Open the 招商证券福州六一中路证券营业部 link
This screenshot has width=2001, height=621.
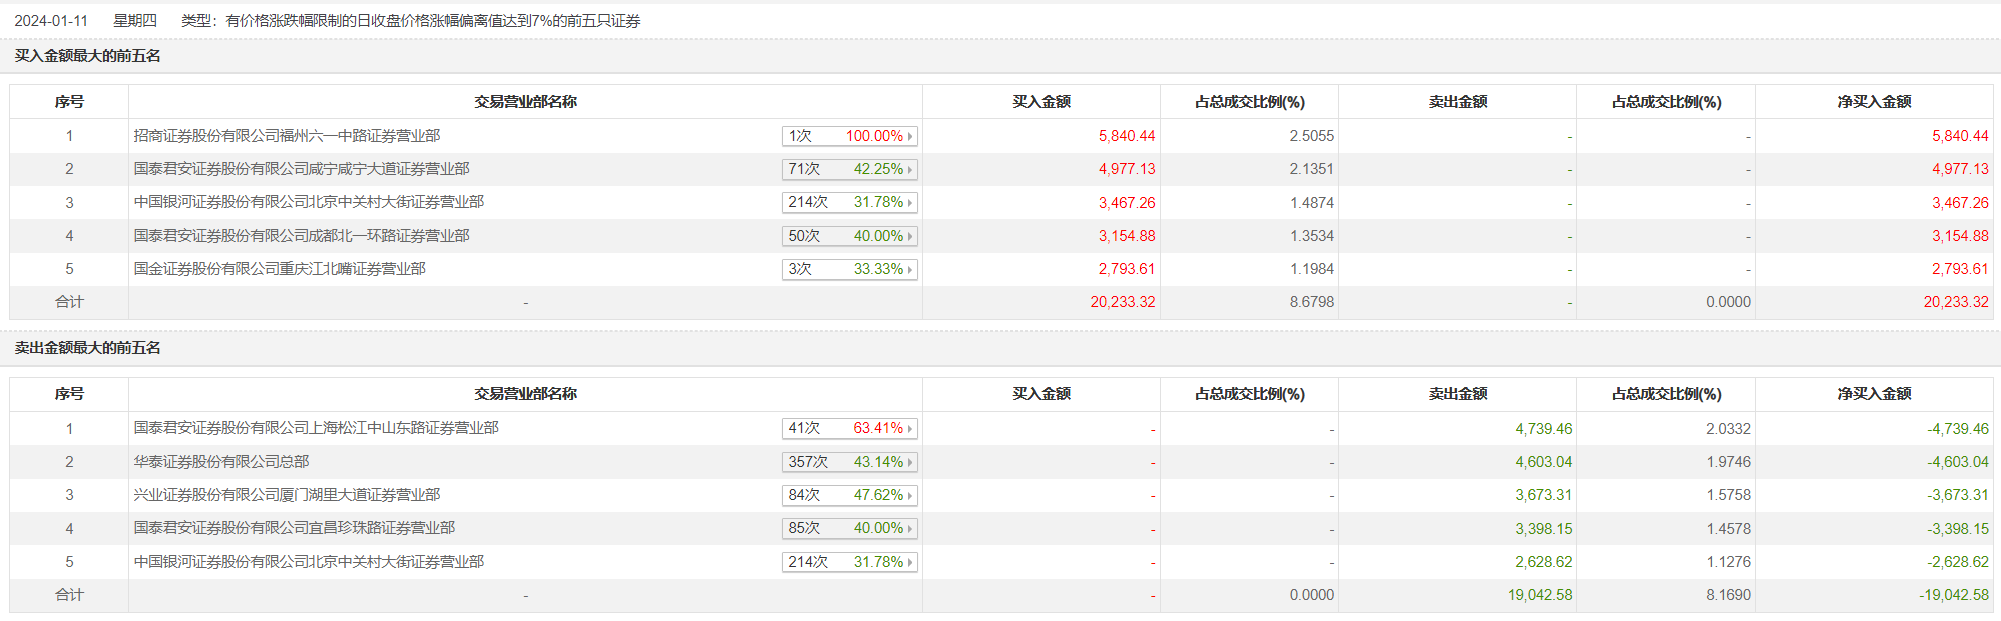[287, 136]
